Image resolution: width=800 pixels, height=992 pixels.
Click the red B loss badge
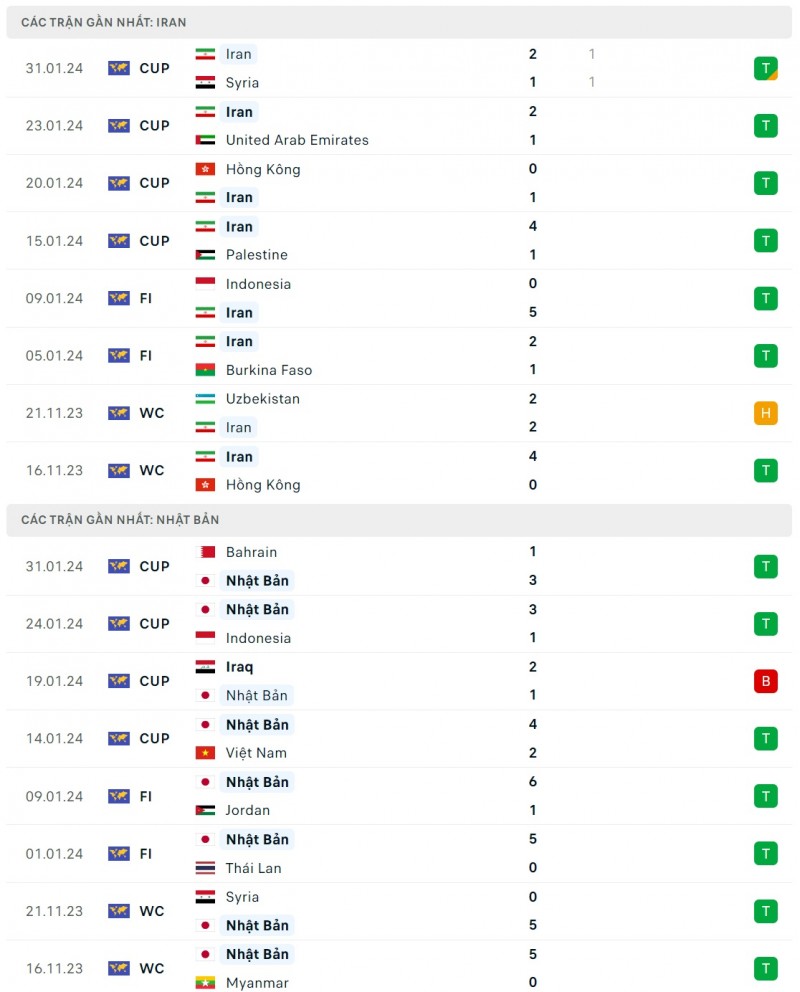click(x=766, y=681)
